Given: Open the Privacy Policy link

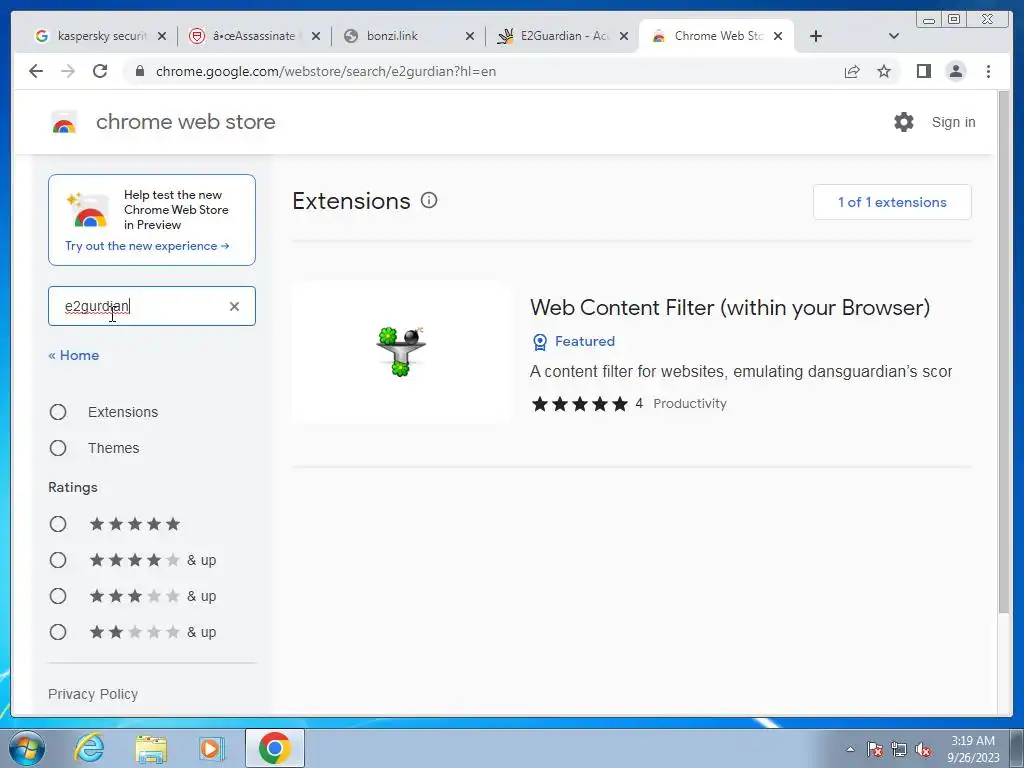Looking at the screenshot, I should pyautogui.click(x=93, y=694).
